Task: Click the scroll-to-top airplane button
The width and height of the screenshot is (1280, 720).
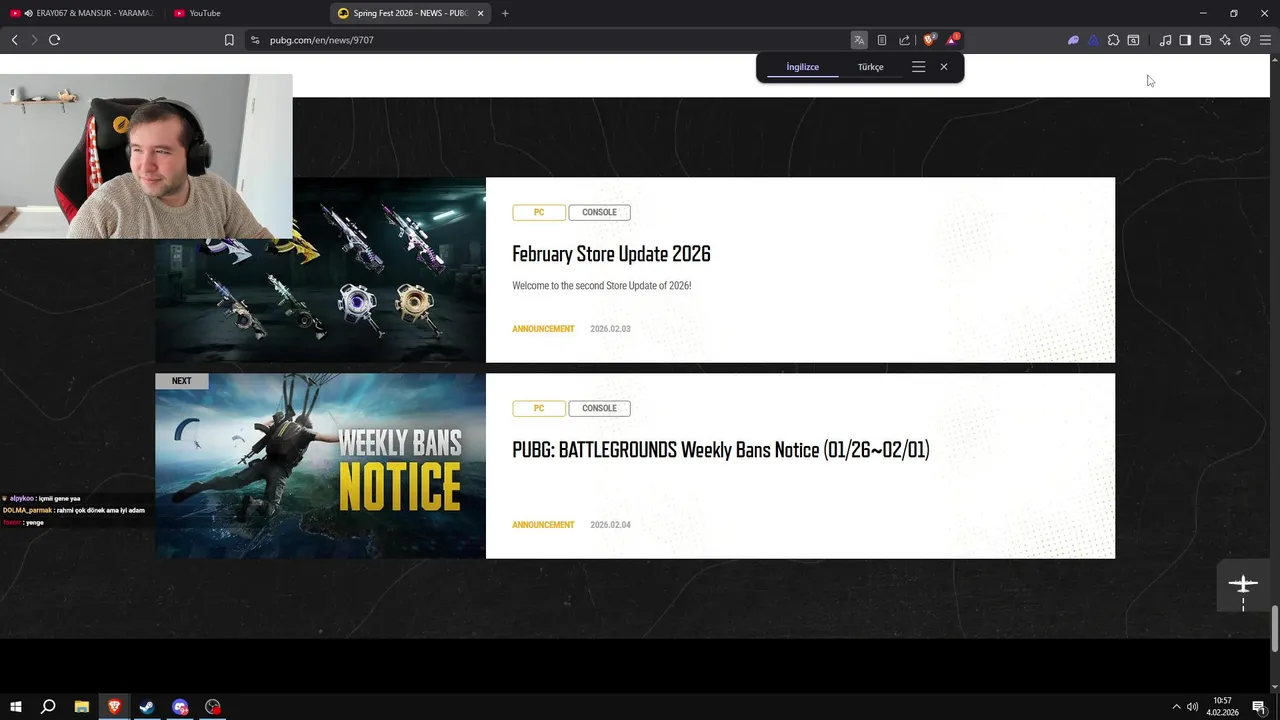Action: pos(1243,587)
